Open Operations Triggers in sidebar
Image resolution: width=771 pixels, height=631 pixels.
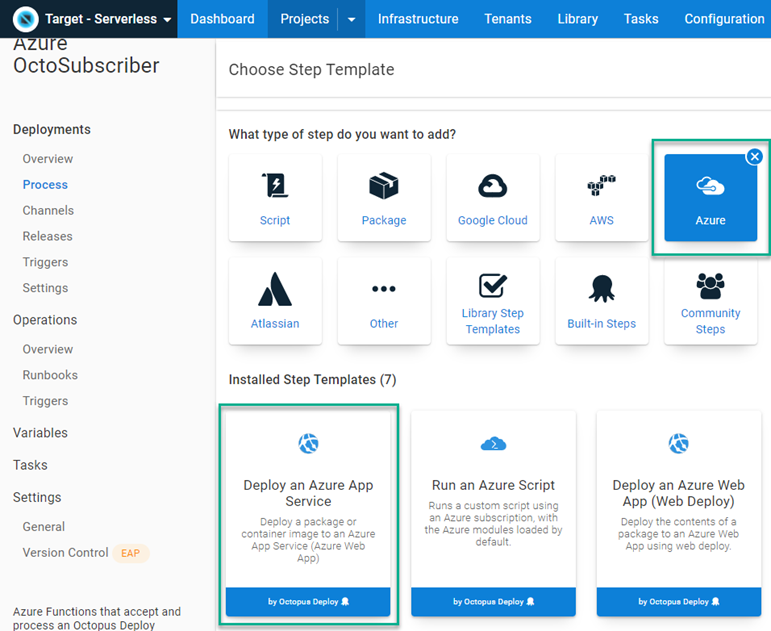[45, 401]
